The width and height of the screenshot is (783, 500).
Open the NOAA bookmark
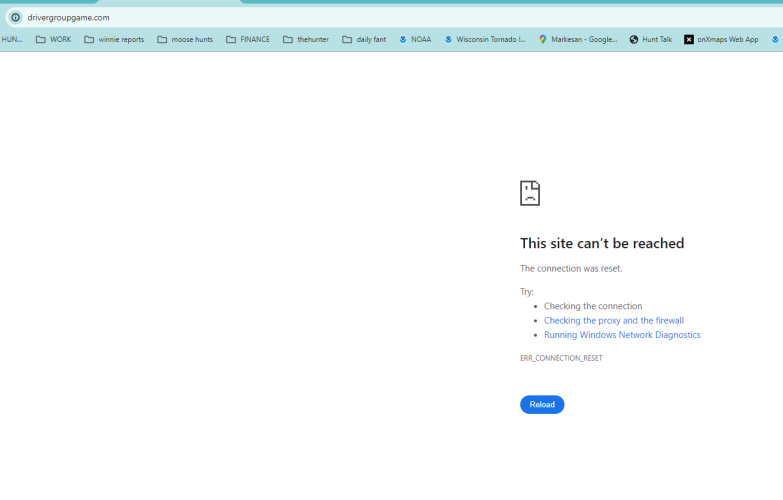(x=415, y=39)
